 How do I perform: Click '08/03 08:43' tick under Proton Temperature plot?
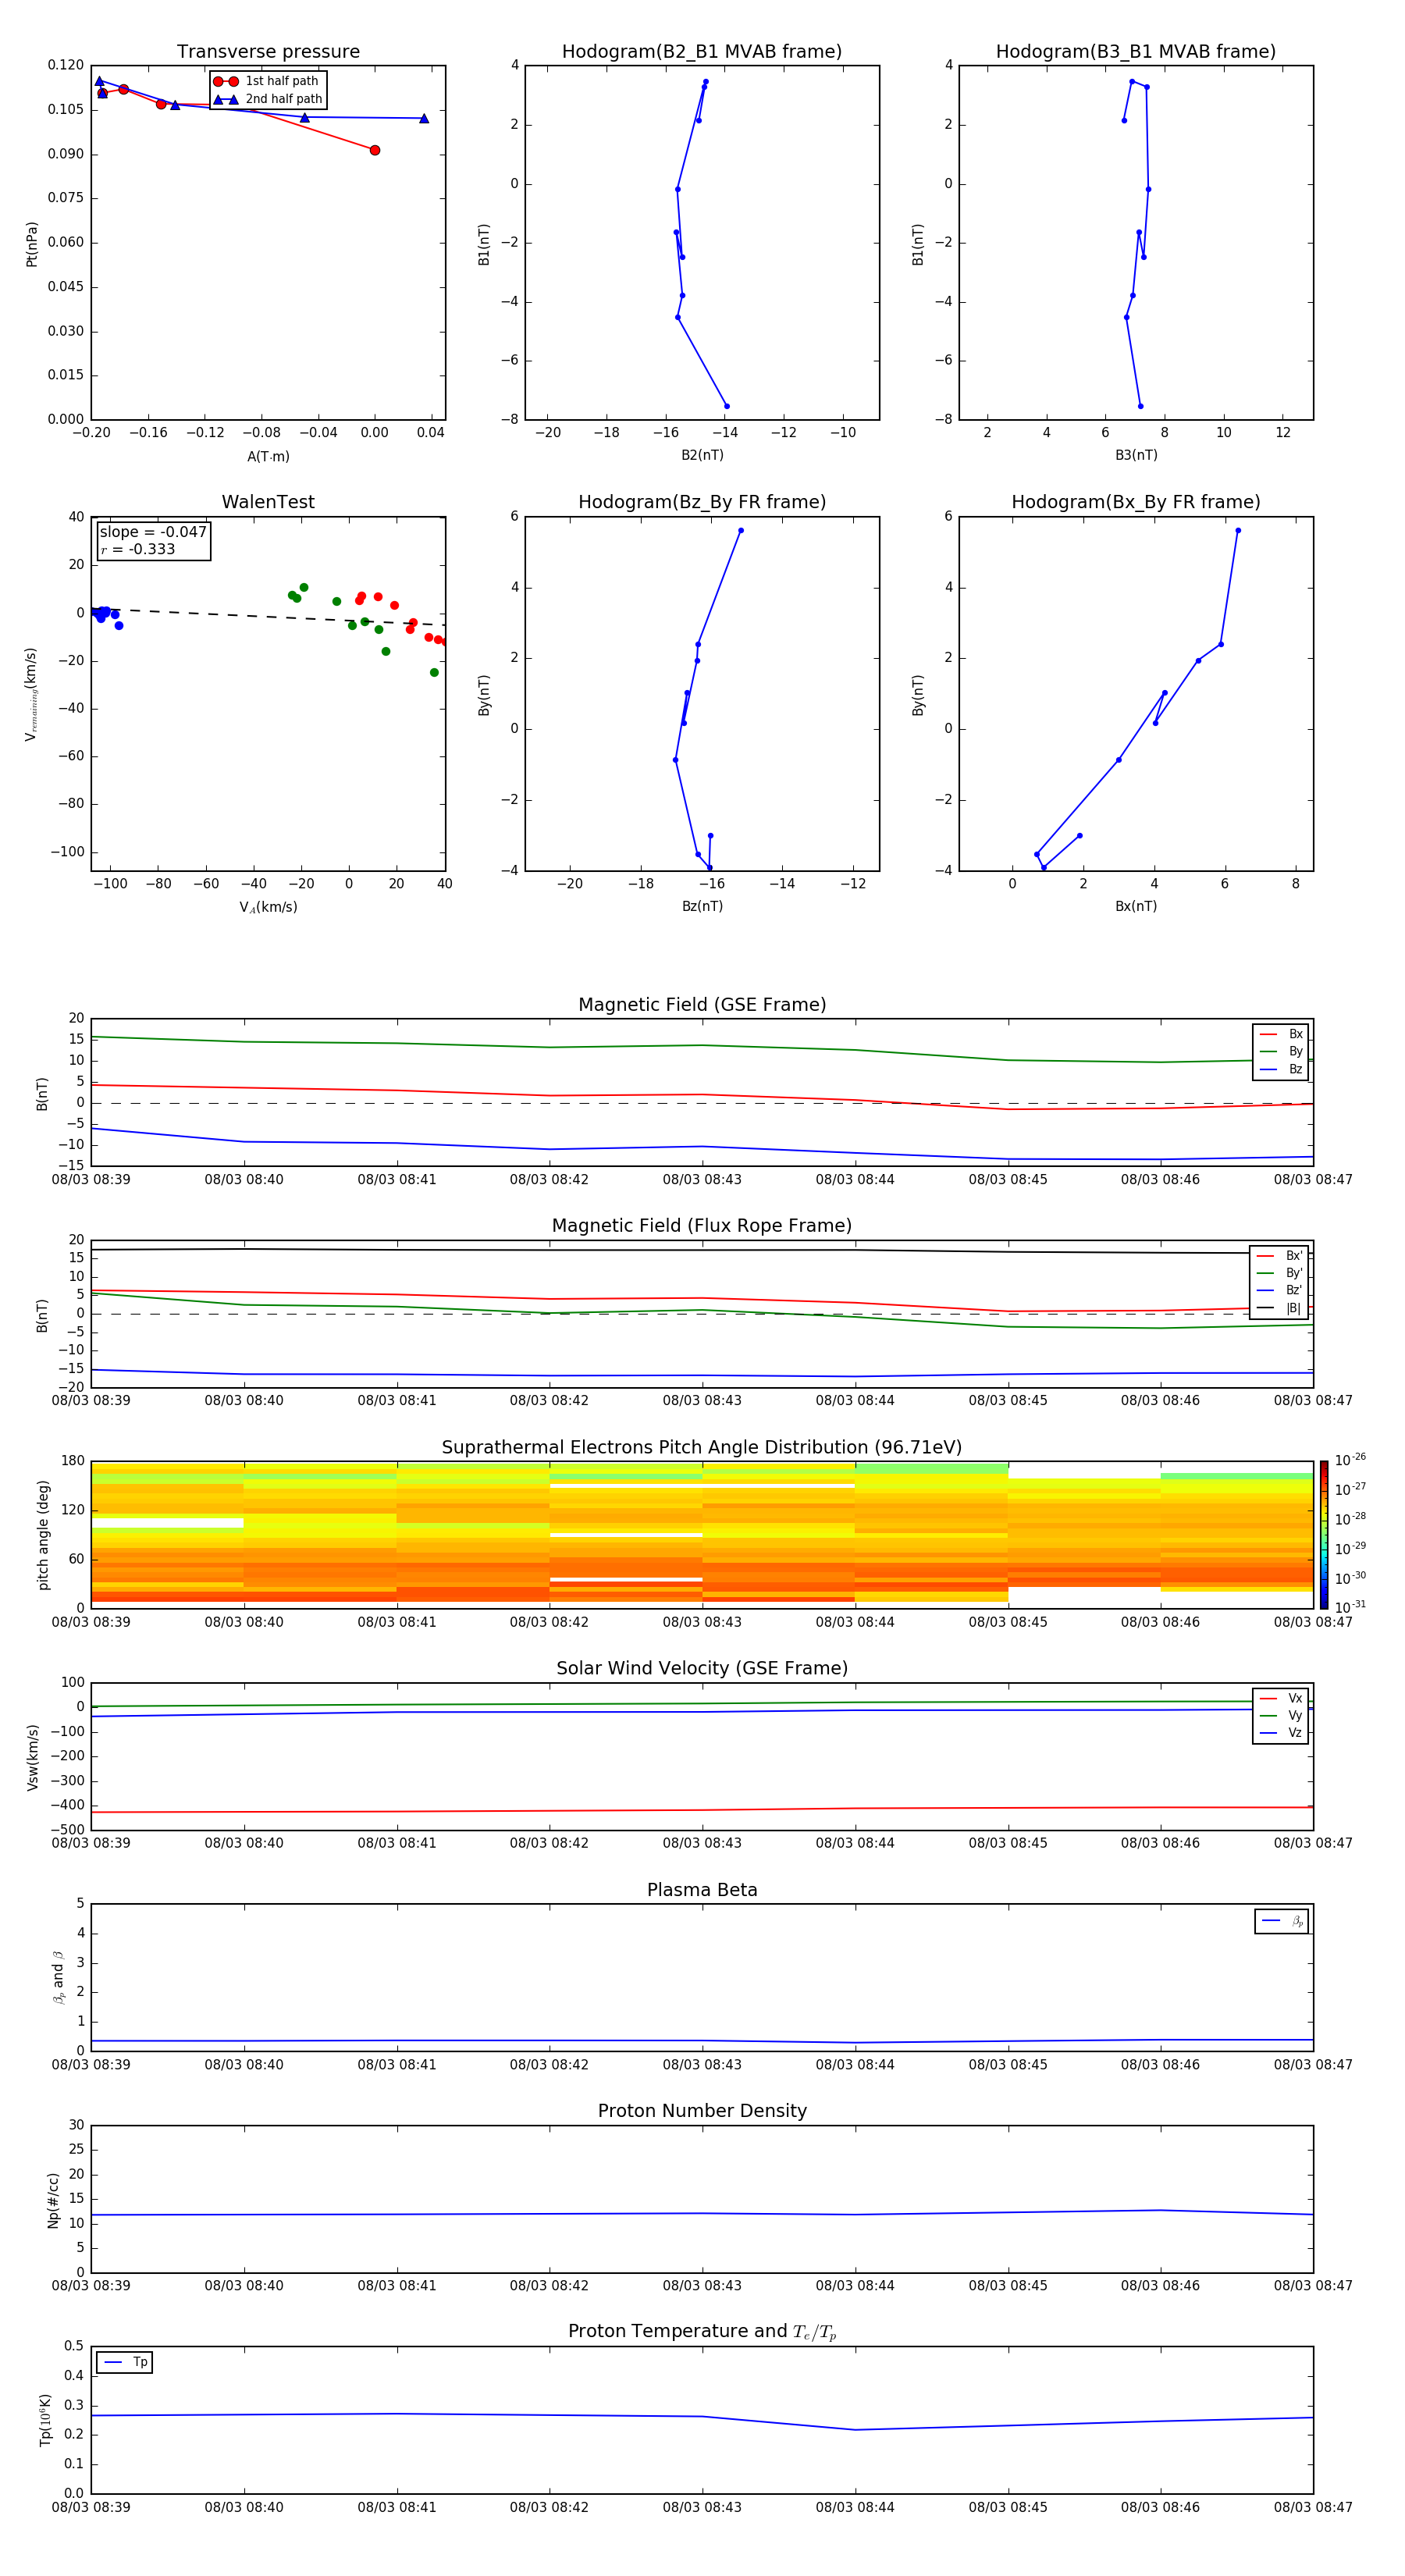click(x=702, y=2508)
